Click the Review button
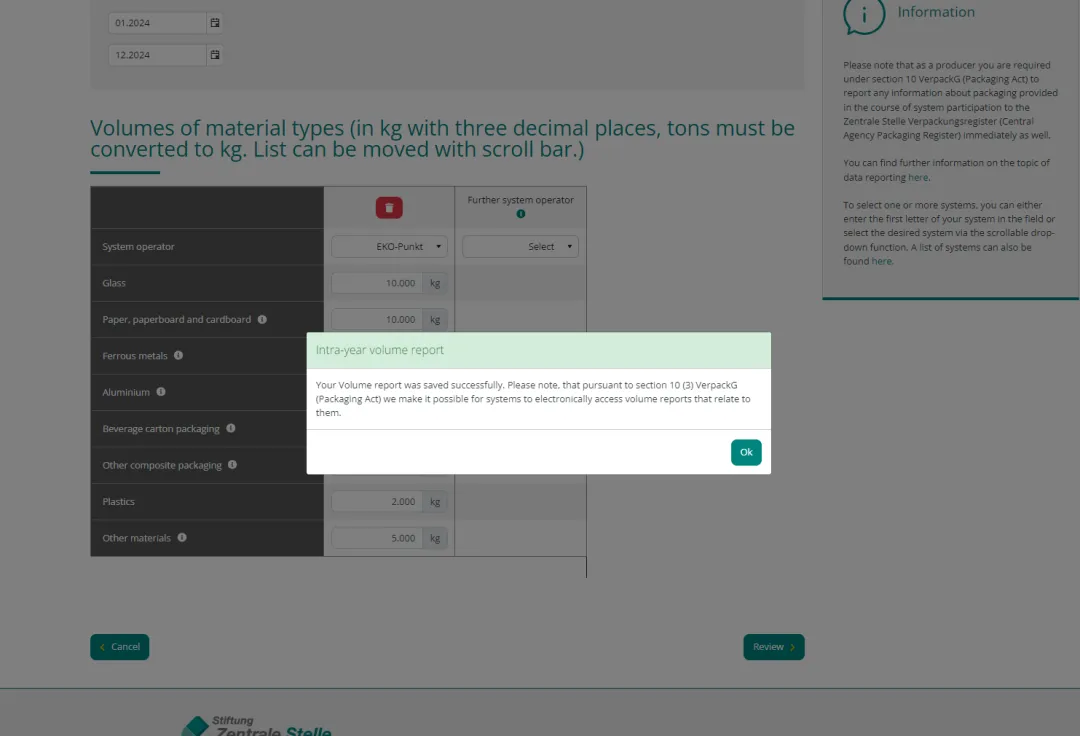The image size is (1080, 736). [773, 647]
